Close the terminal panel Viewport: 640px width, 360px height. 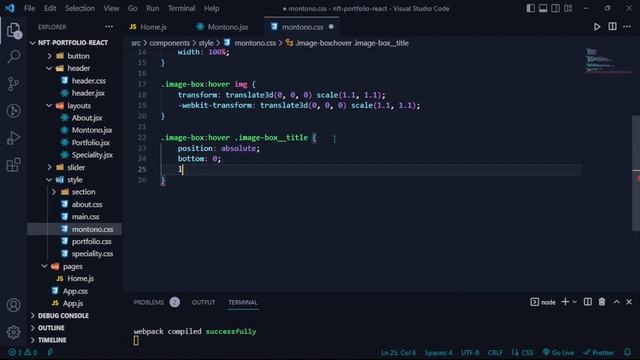(629, 302)
